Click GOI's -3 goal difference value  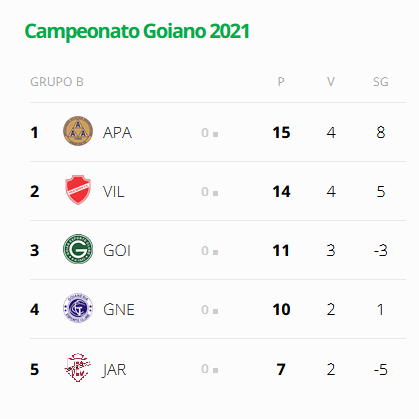tap(381, 251)
